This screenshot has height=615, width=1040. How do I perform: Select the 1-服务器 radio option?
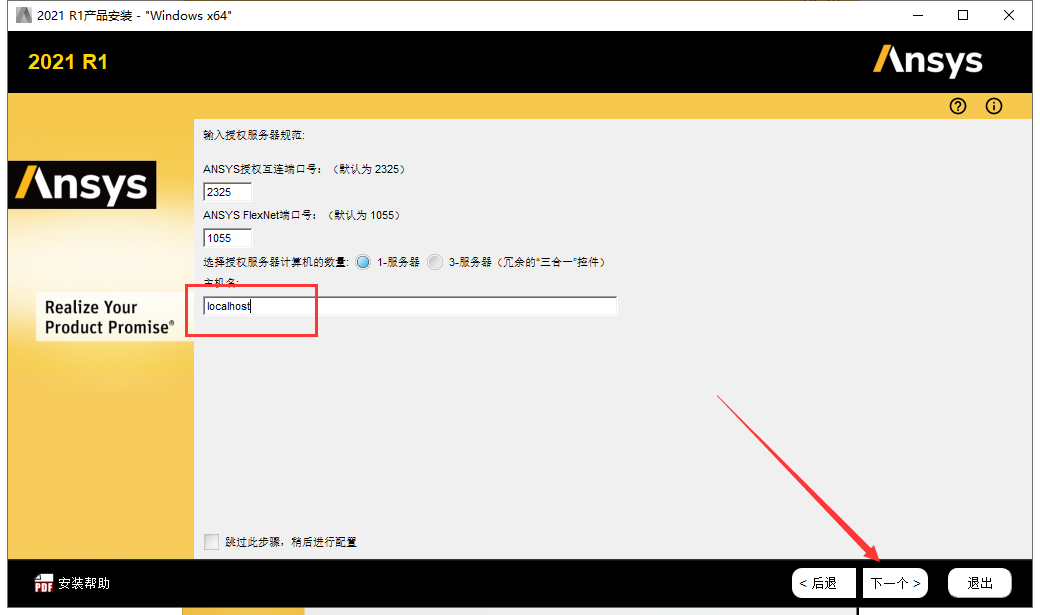coord(363,261)
